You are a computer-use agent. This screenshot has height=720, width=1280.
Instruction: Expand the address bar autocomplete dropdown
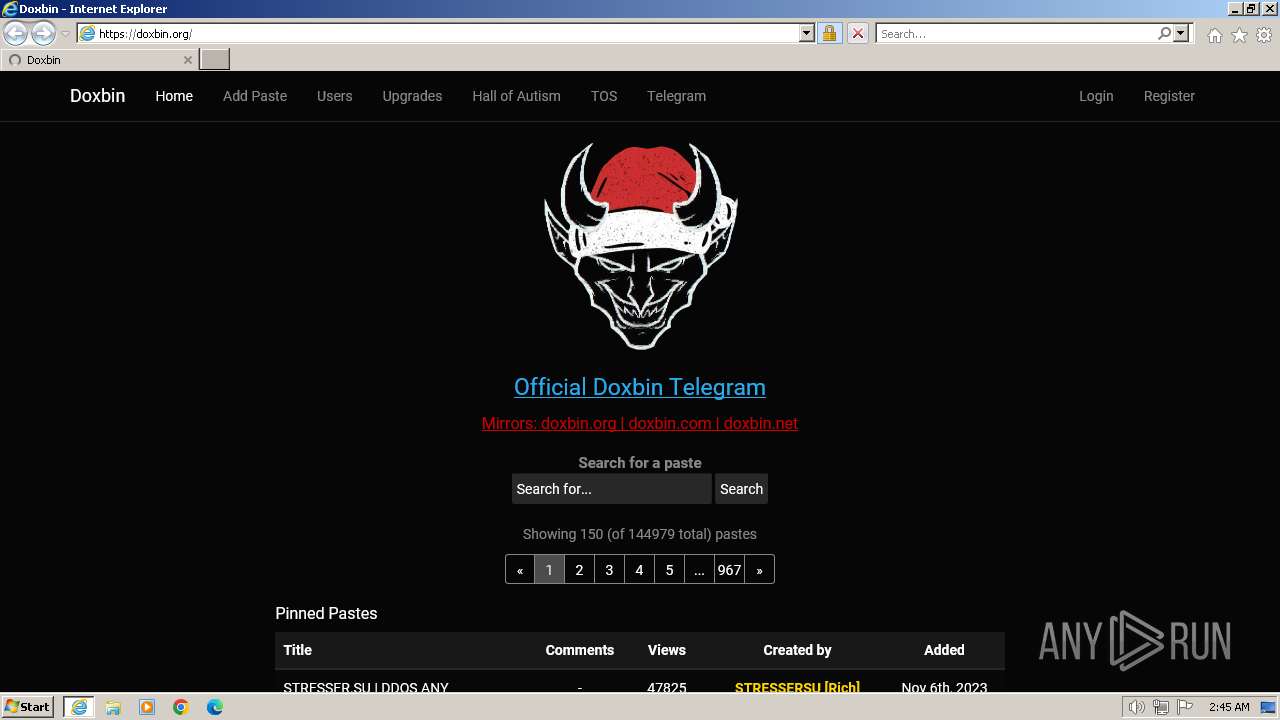click(x=807, y=34)
